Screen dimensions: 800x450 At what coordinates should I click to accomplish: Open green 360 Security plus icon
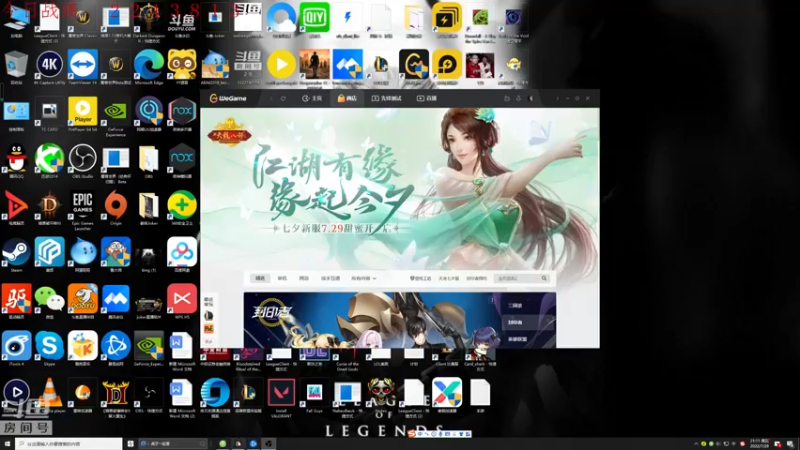(182, 208)
